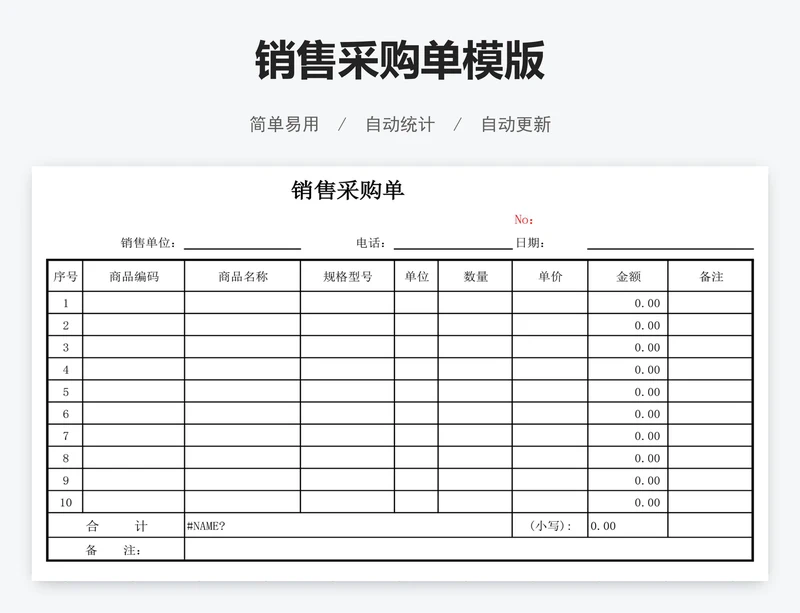Click the 0.00 amount in row 8
Viewport: 800px width, 613px height.
pyautogui.click(x=647, y=458)
